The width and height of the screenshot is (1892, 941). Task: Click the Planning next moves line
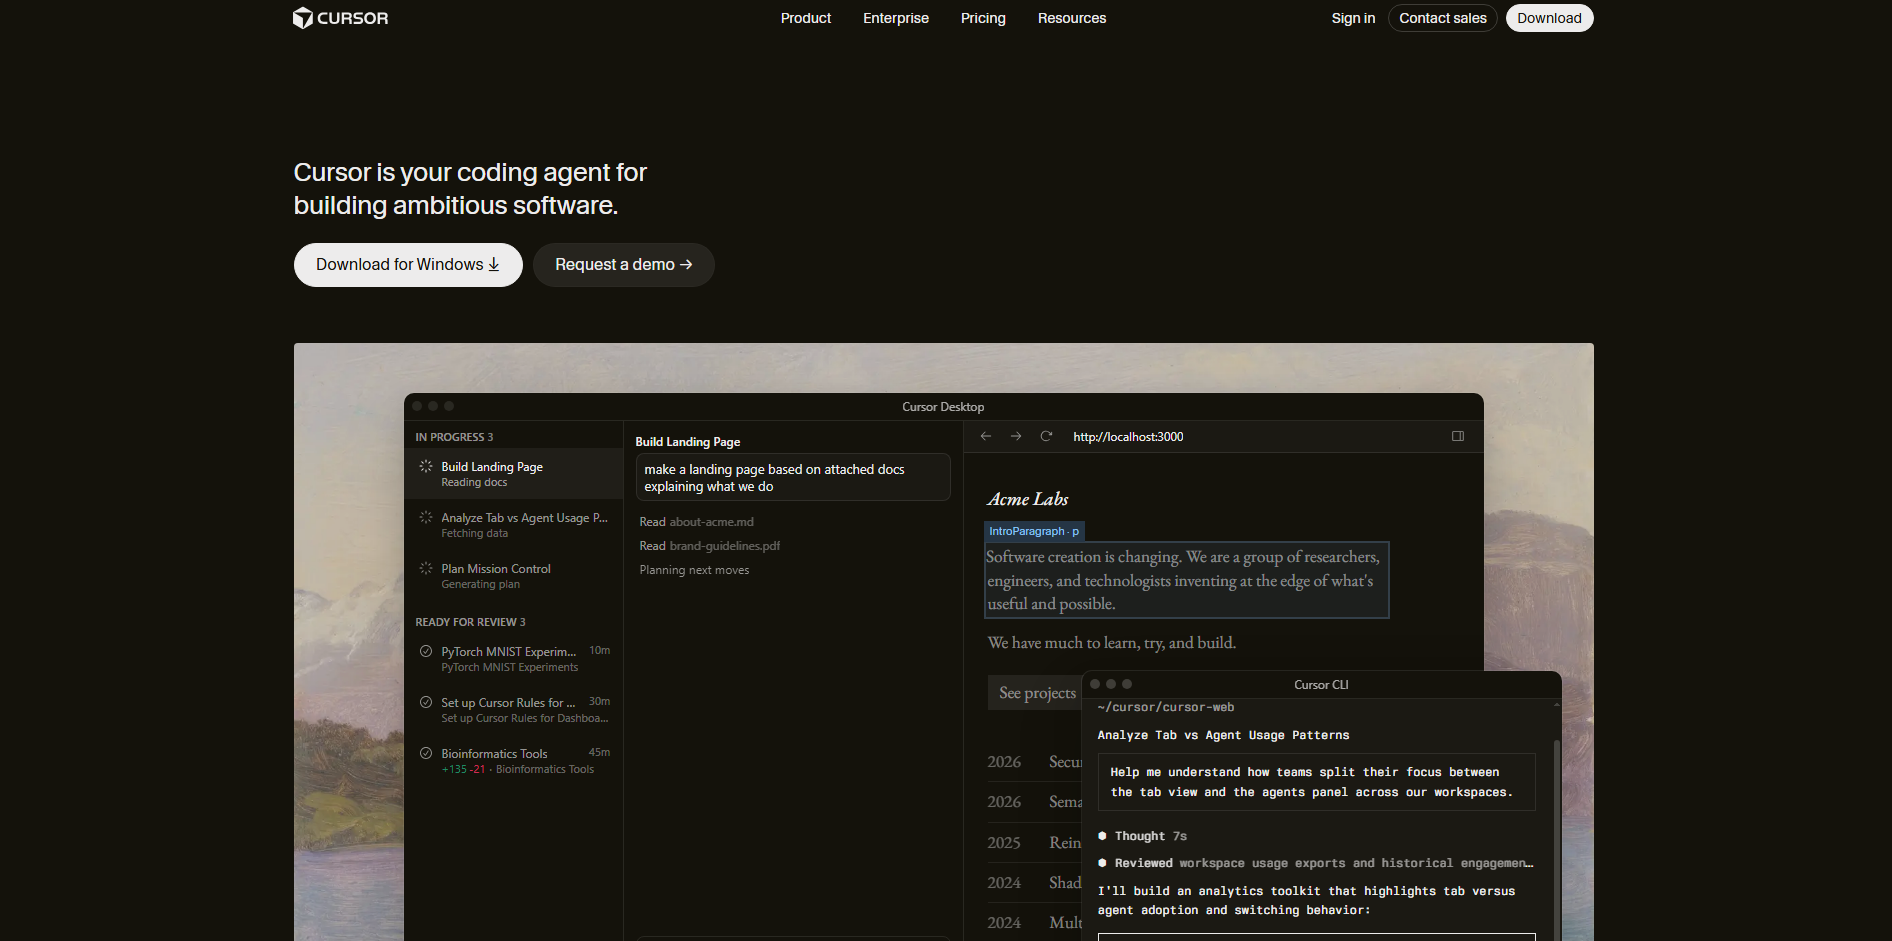click(694, 570)
